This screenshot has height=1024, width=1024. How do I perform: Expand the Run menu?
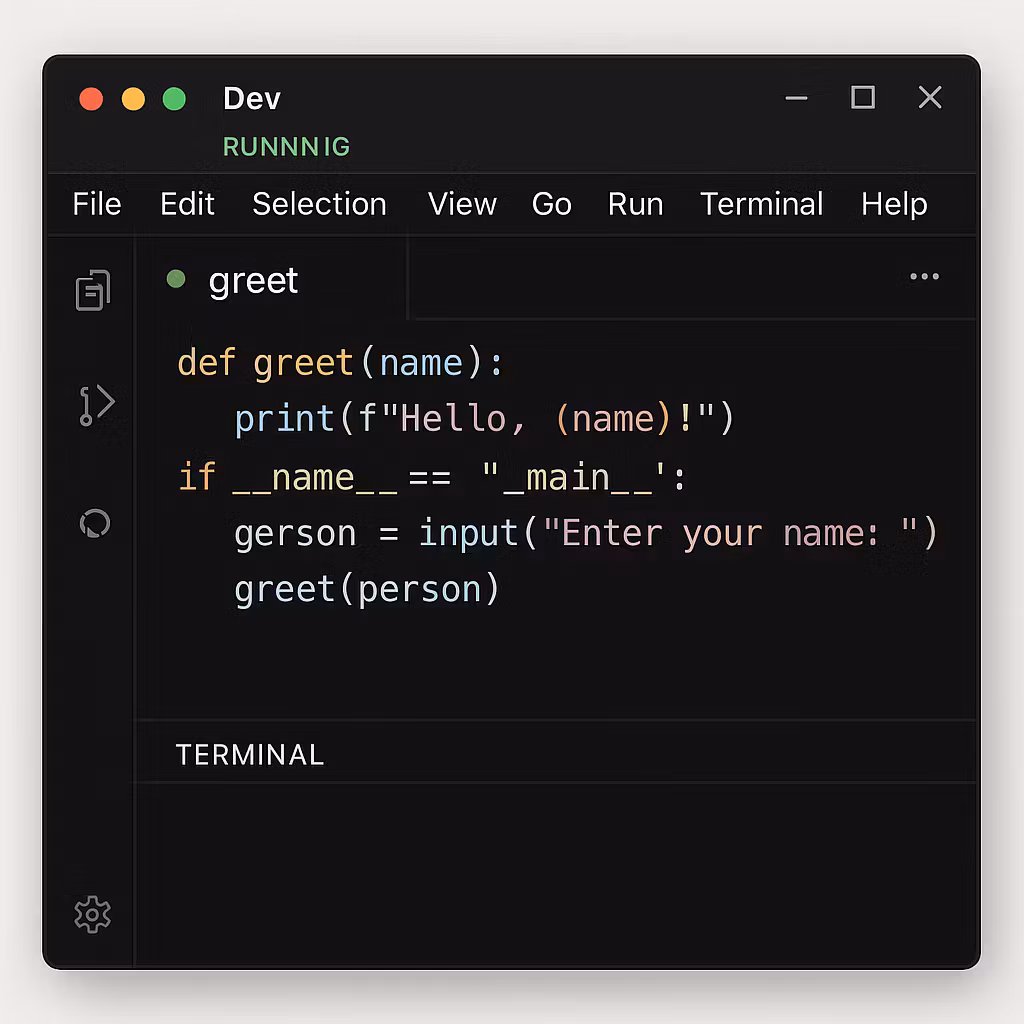[x=635, y=204]
